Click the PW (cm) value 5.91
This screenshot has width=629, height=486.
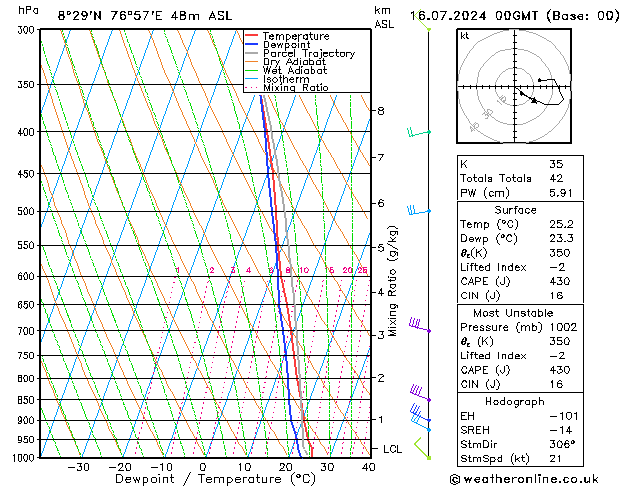pyautogui.click(x=561, y=193)
